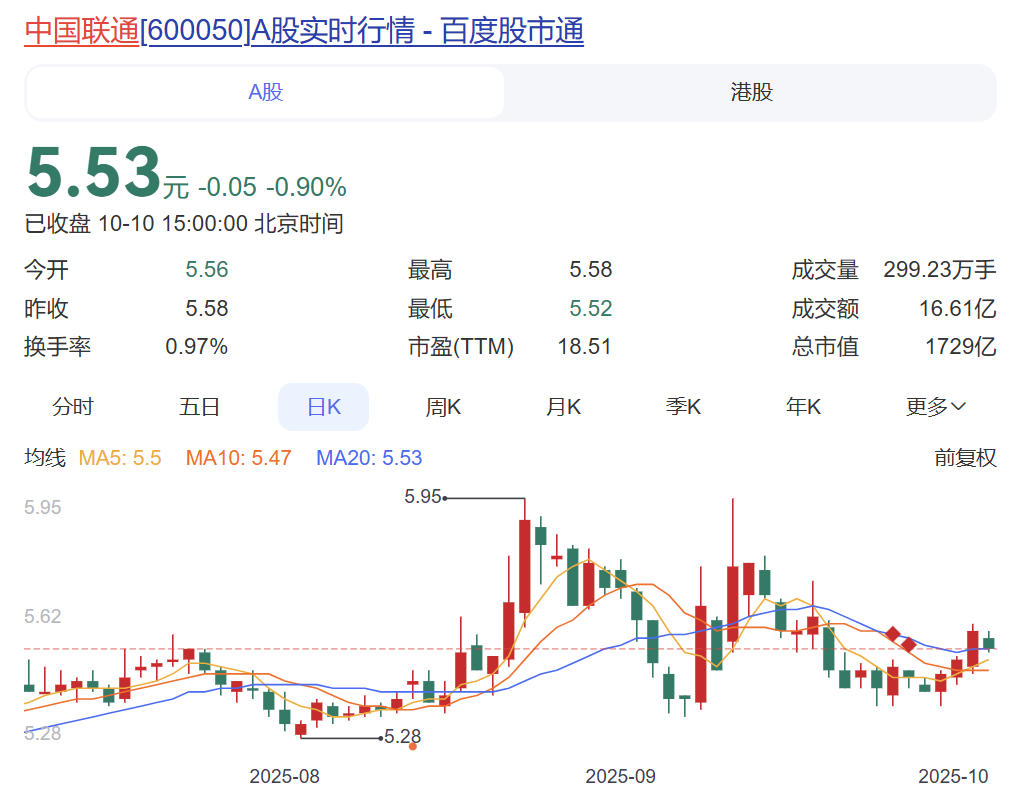The height and width of the screenshot is (806, 1016).
Task: Show the 月K monthly candlestick chart
Action: 563,407
